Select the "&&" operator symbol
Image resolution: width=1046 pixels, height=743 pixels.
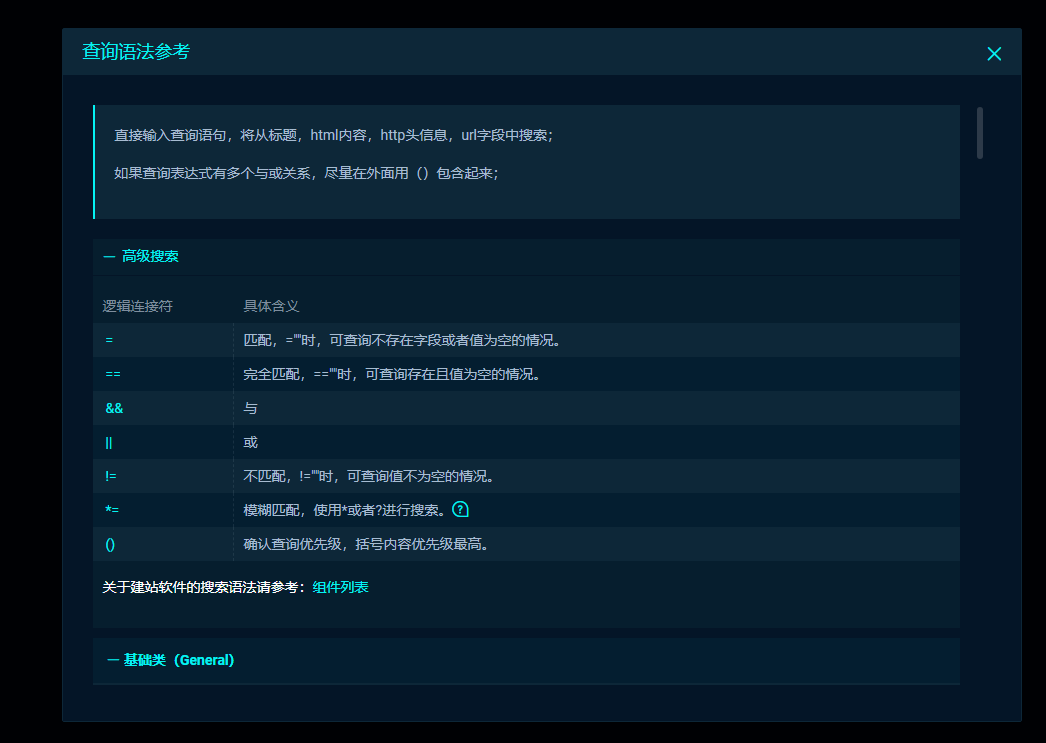pyautogui.click(x=112, y=408)
